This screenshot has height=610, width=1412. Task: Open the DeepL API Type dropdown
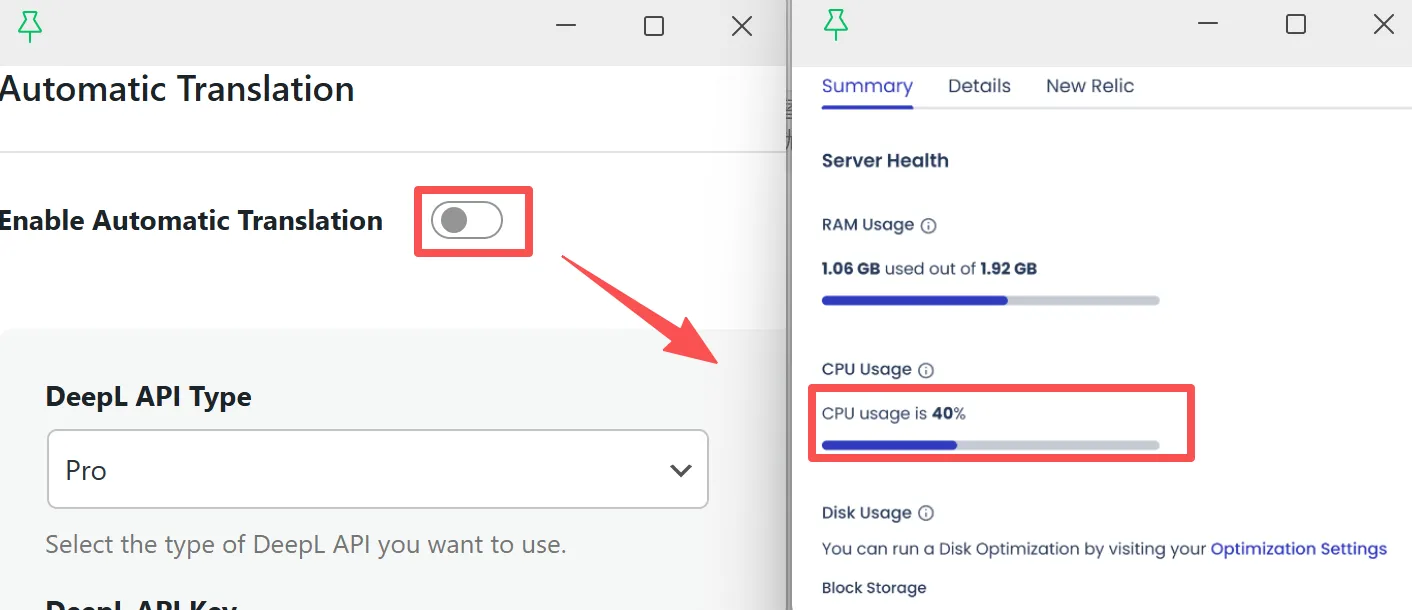click(x=378, y=469)
